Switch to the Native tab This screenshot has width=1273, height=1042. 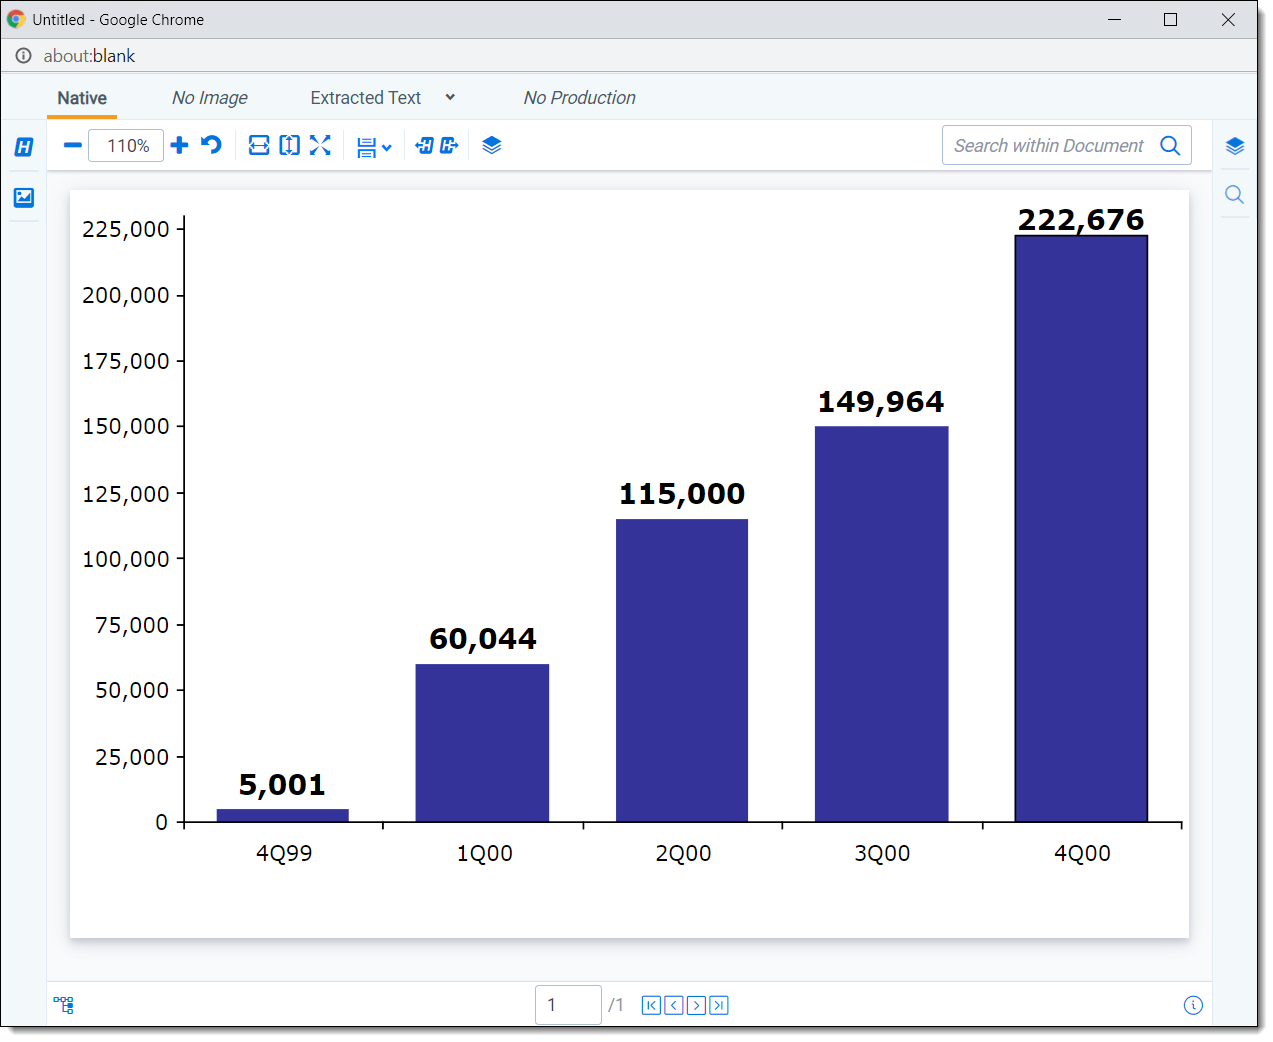point(82,98)
